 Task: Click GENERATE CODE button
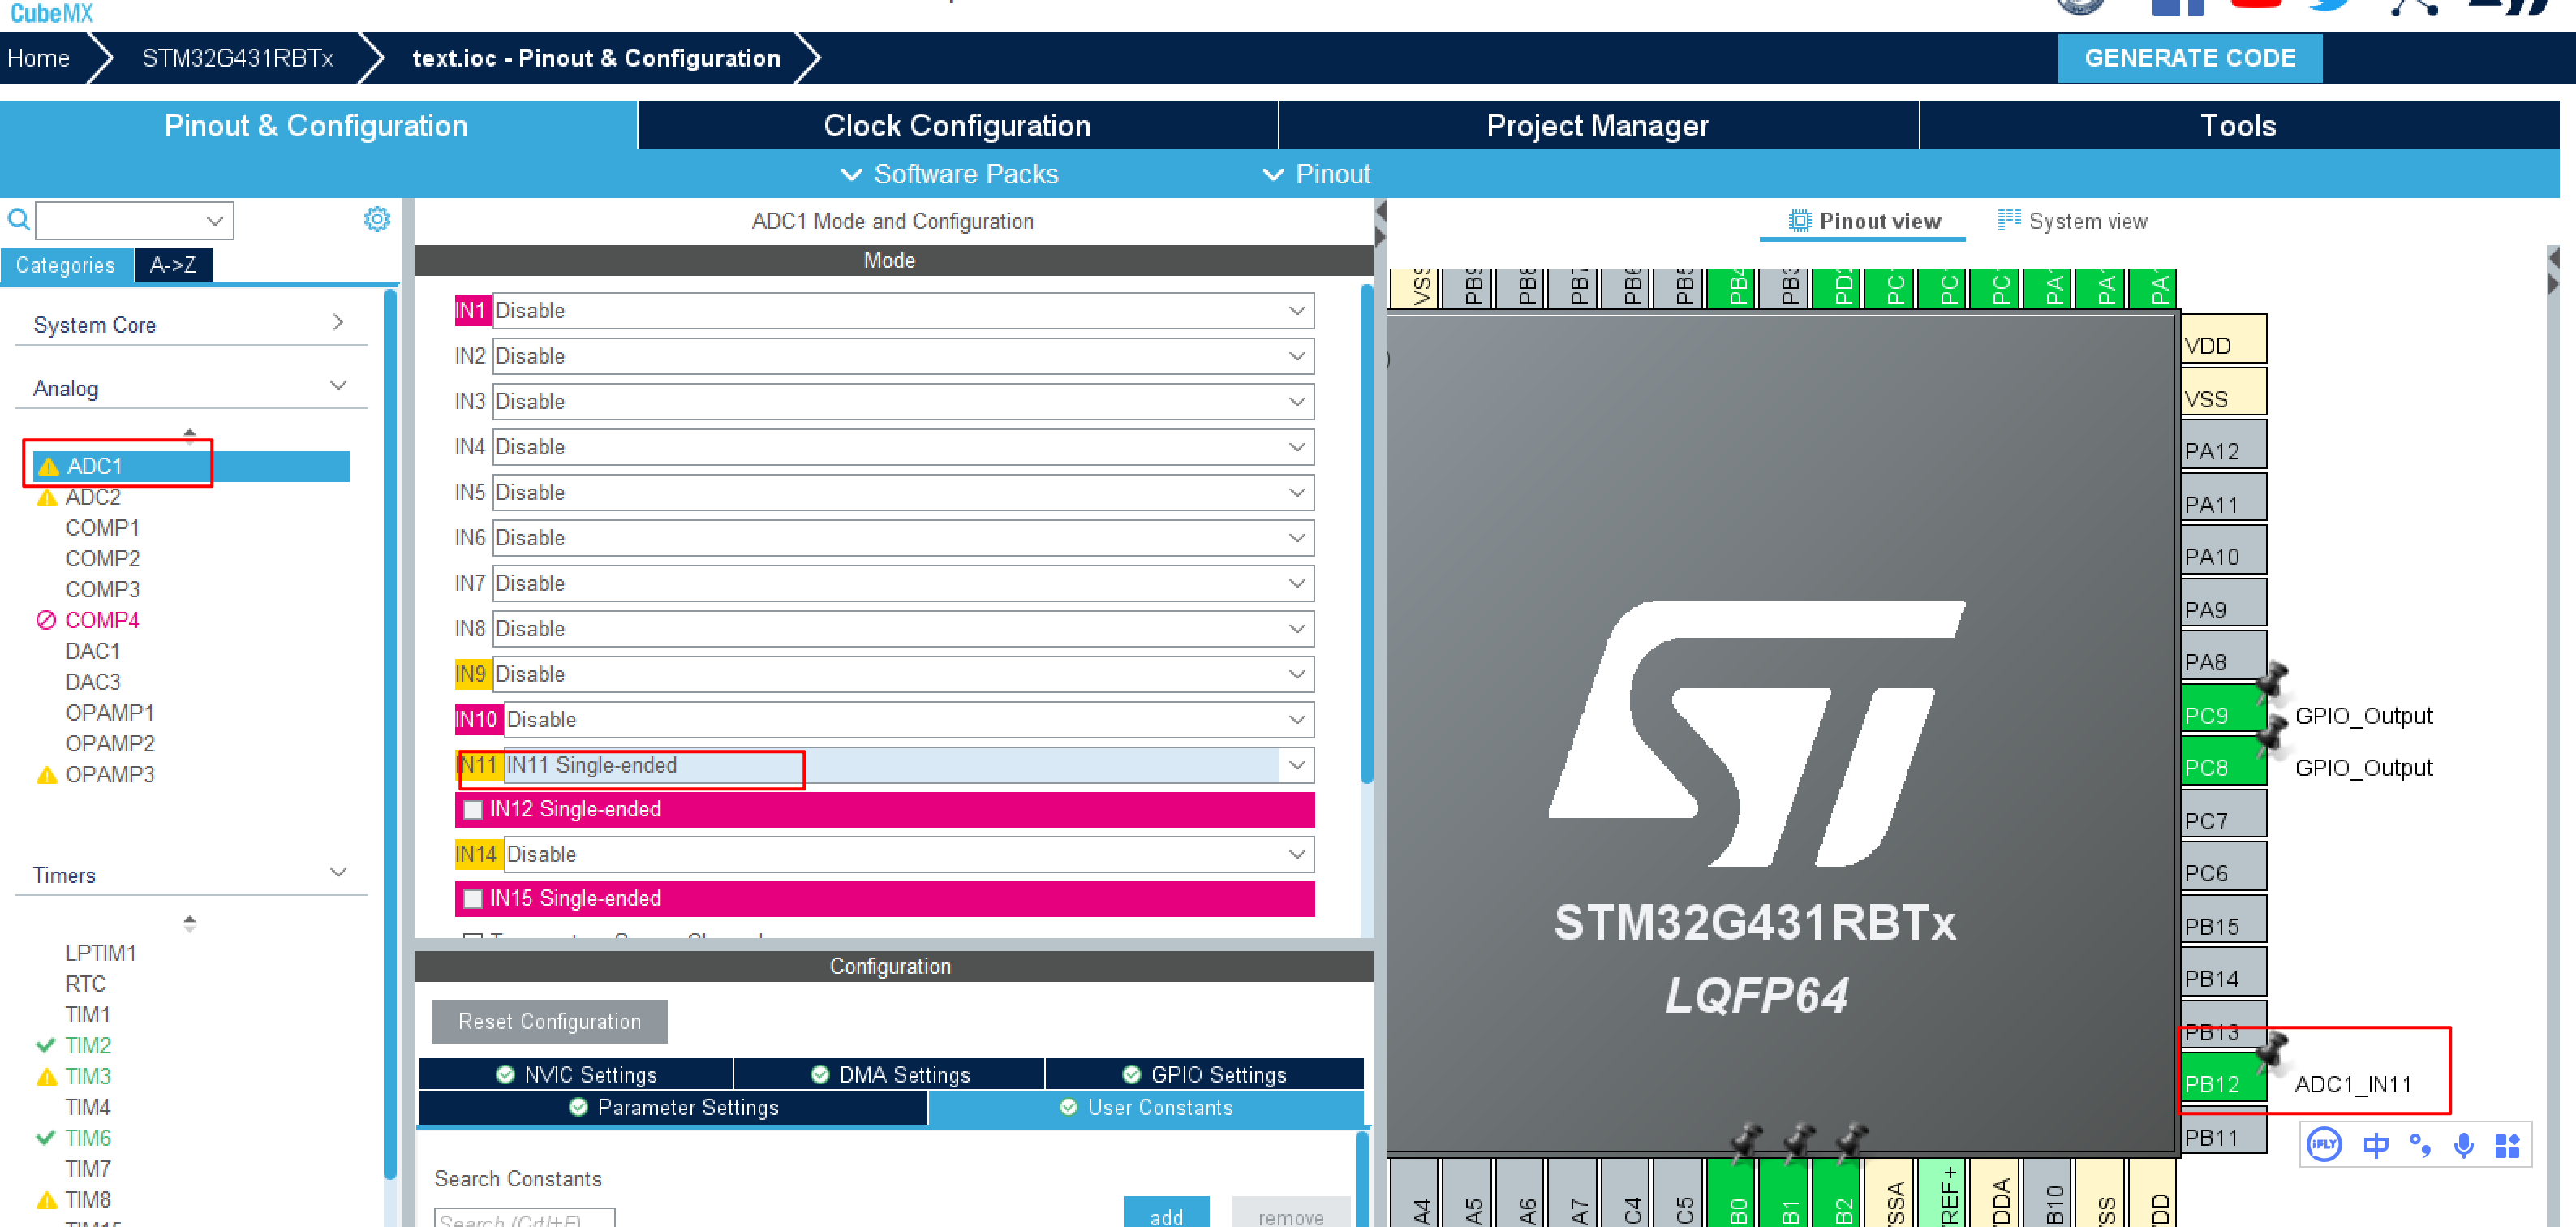(2189, 58)
